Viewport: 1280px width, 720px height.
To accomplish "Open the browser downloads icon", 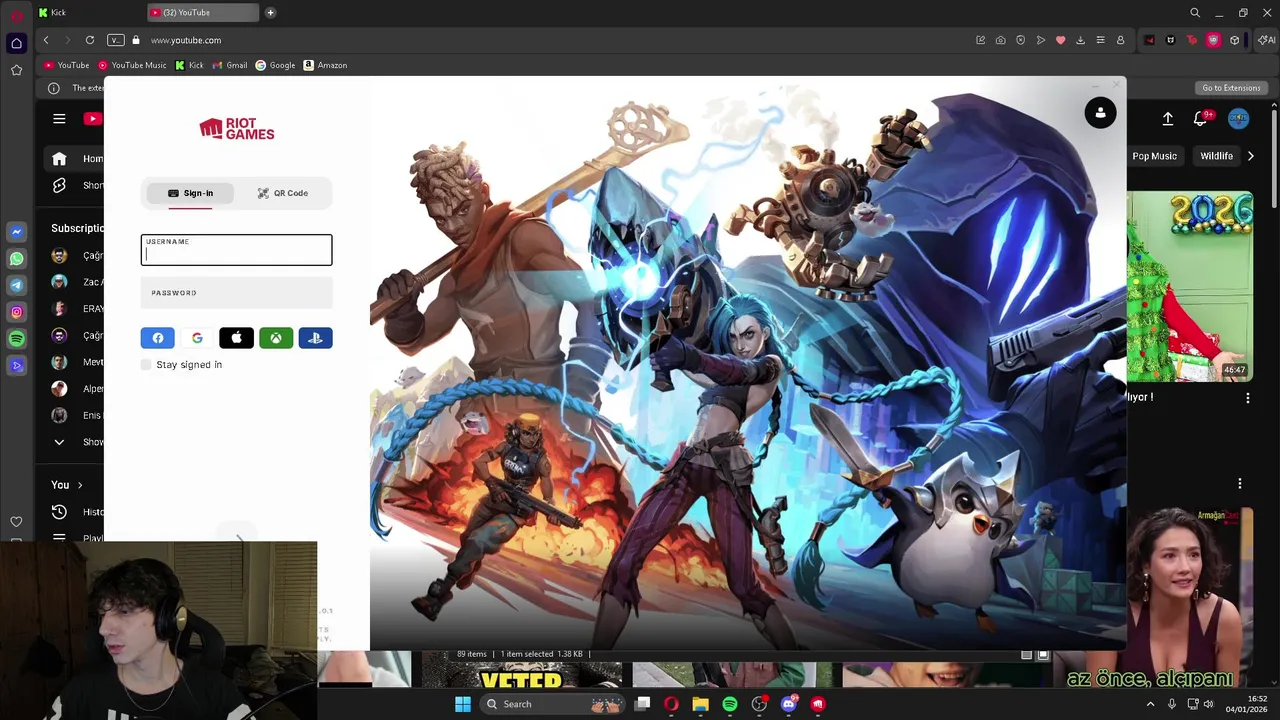I will [1080, 40].
